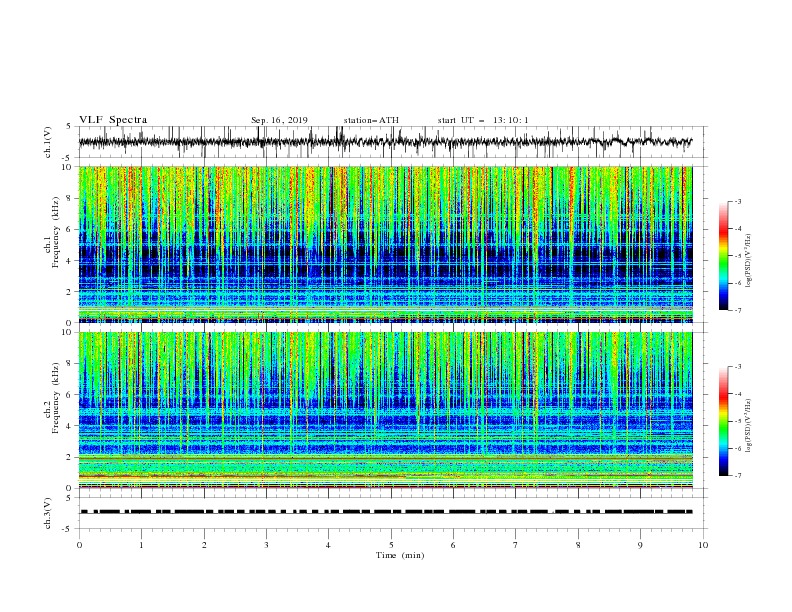Click the ch.3 black dashed signal line
The image size is (792, 612).
(x=386, y=512)
